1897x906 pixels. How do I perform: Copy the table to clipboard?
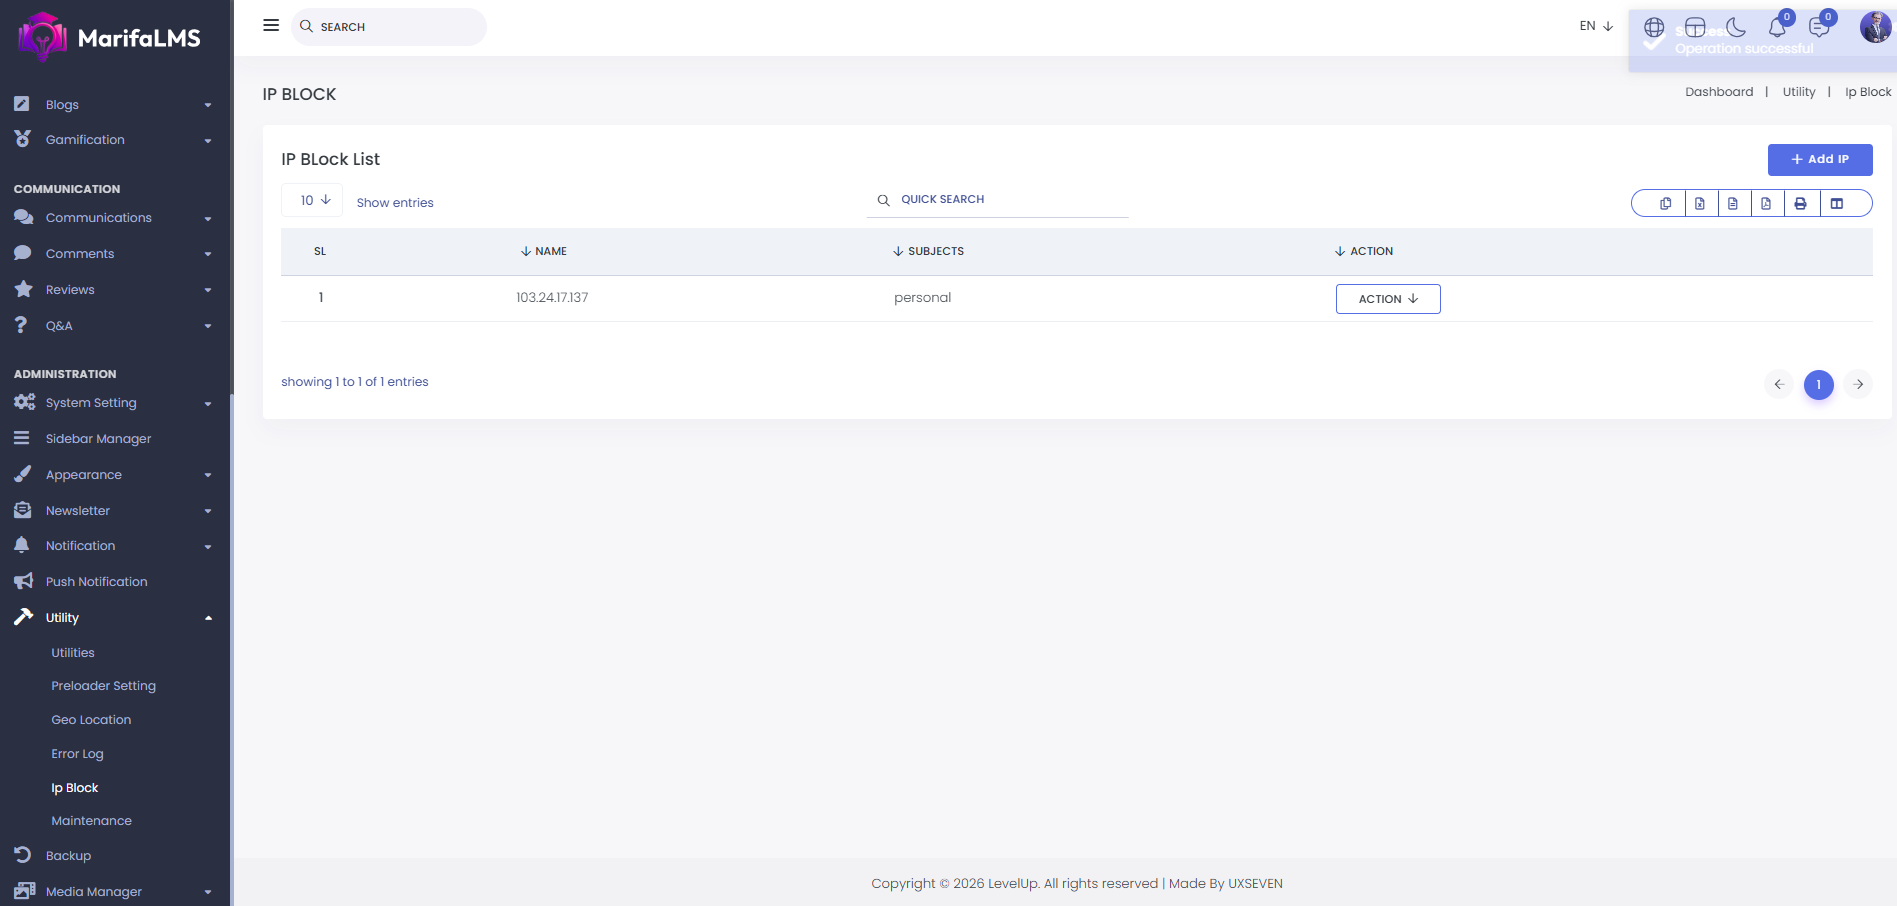point(1665,204)
